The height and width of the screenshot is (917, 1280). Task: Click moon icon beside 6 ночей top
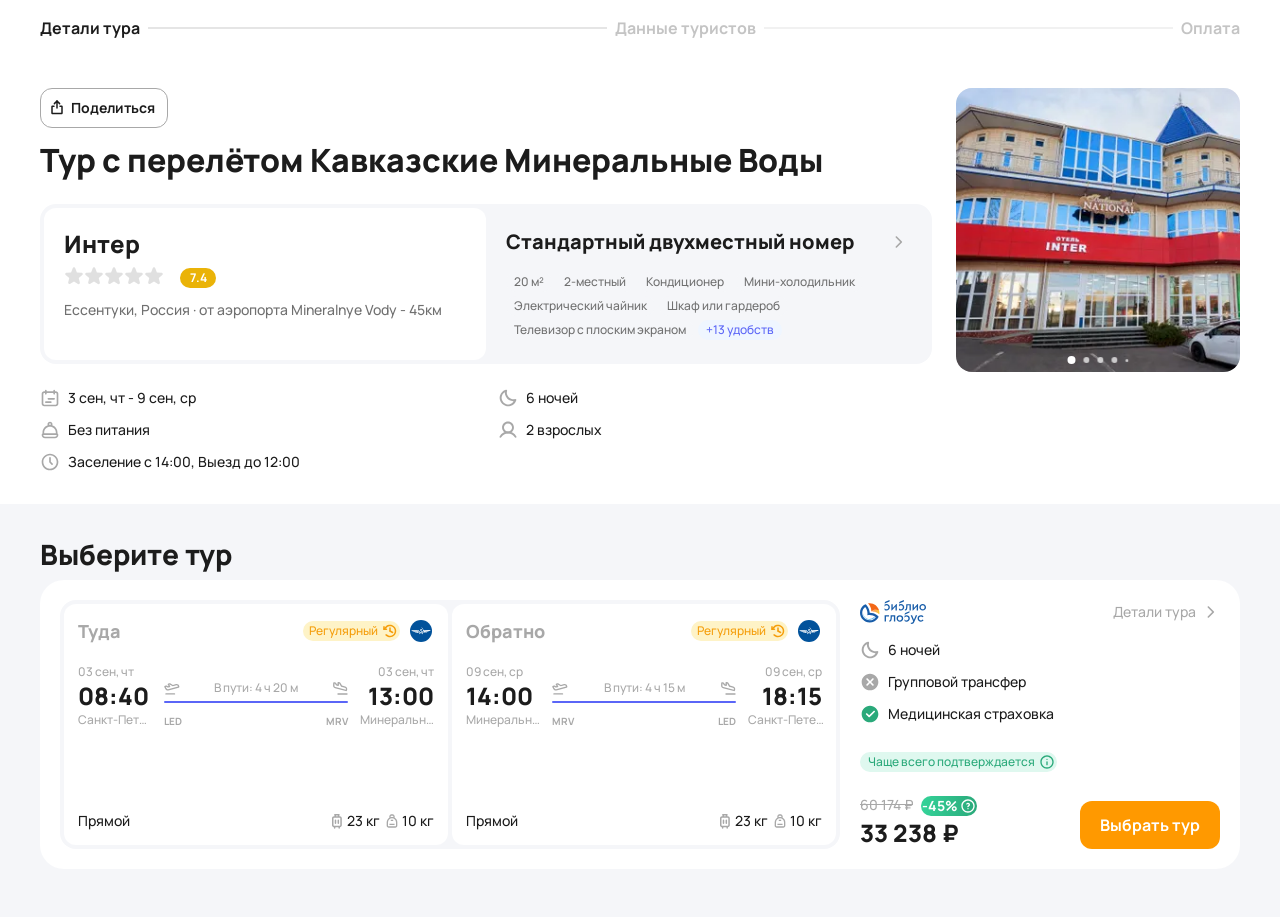click(508, 398)
